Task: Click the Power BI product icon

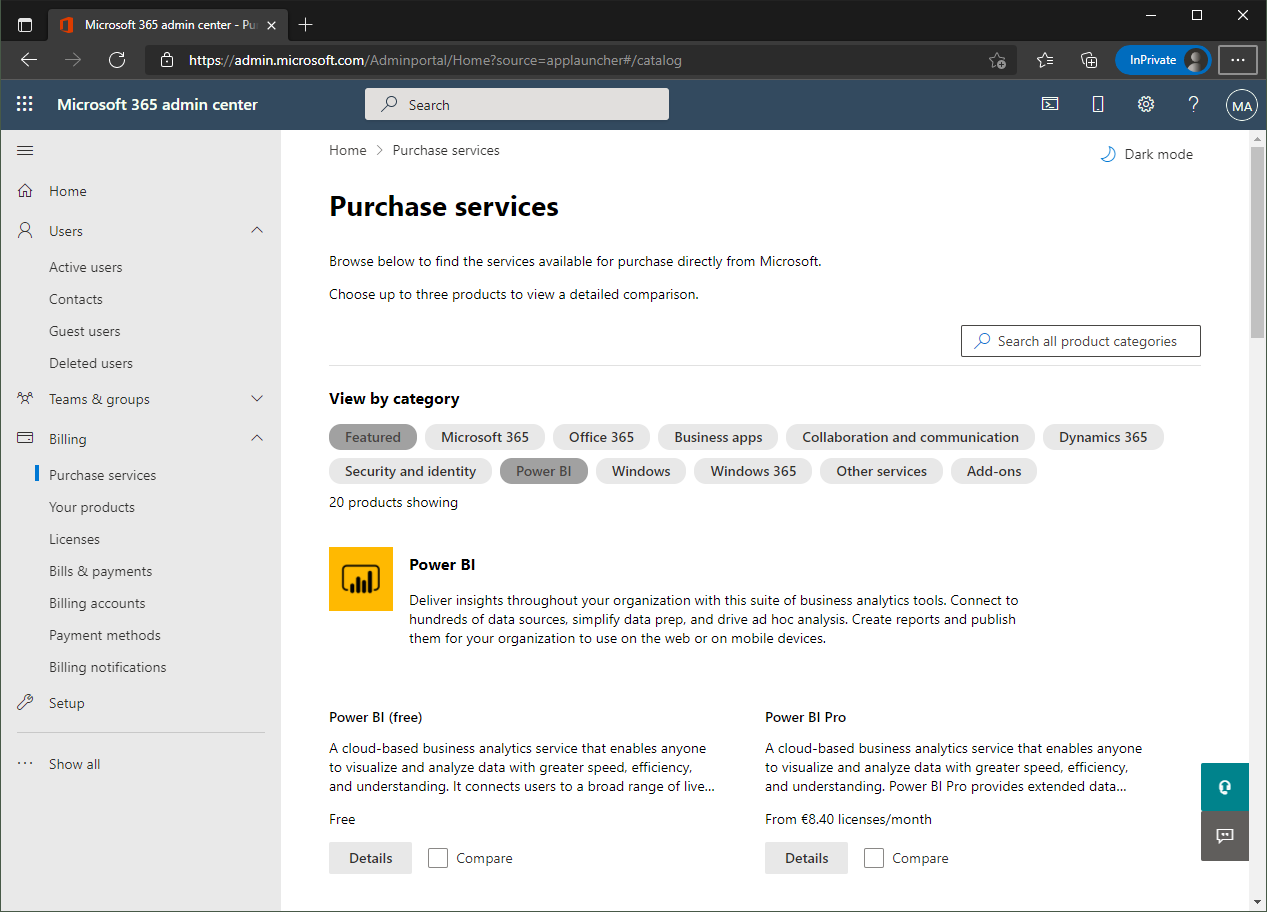Action: (x=360, y=579)
